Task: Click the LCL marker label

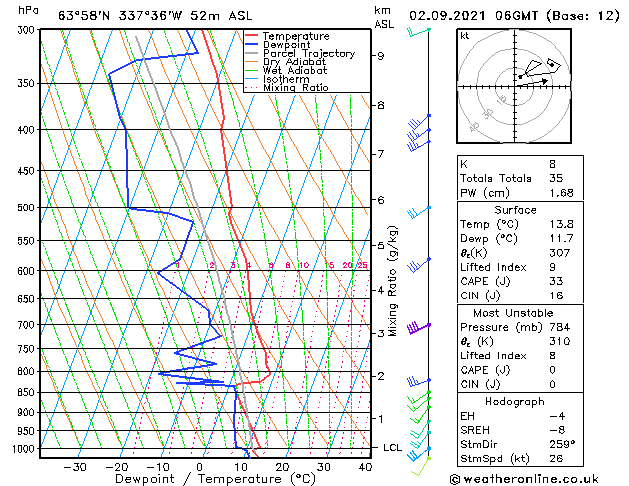Action: (392, 448)
